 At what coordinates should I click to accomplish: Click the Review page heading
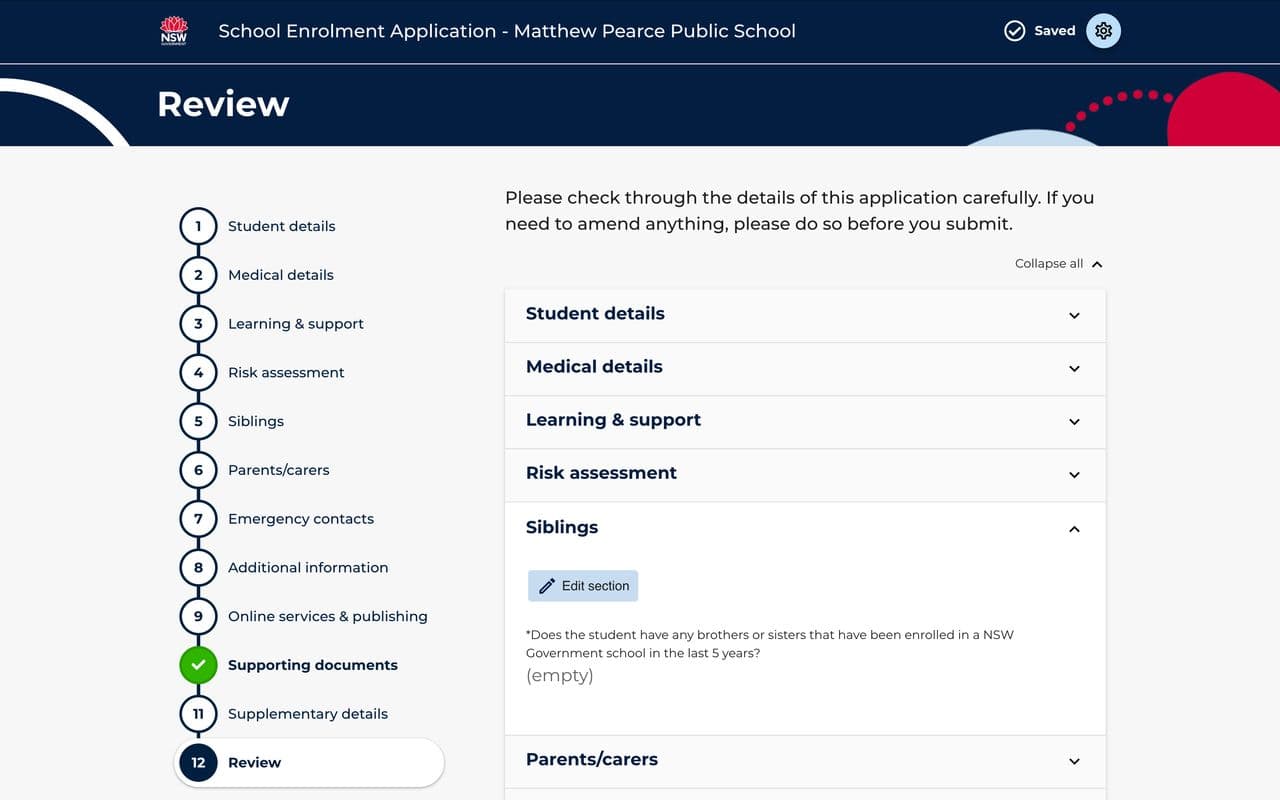point(223,104)
